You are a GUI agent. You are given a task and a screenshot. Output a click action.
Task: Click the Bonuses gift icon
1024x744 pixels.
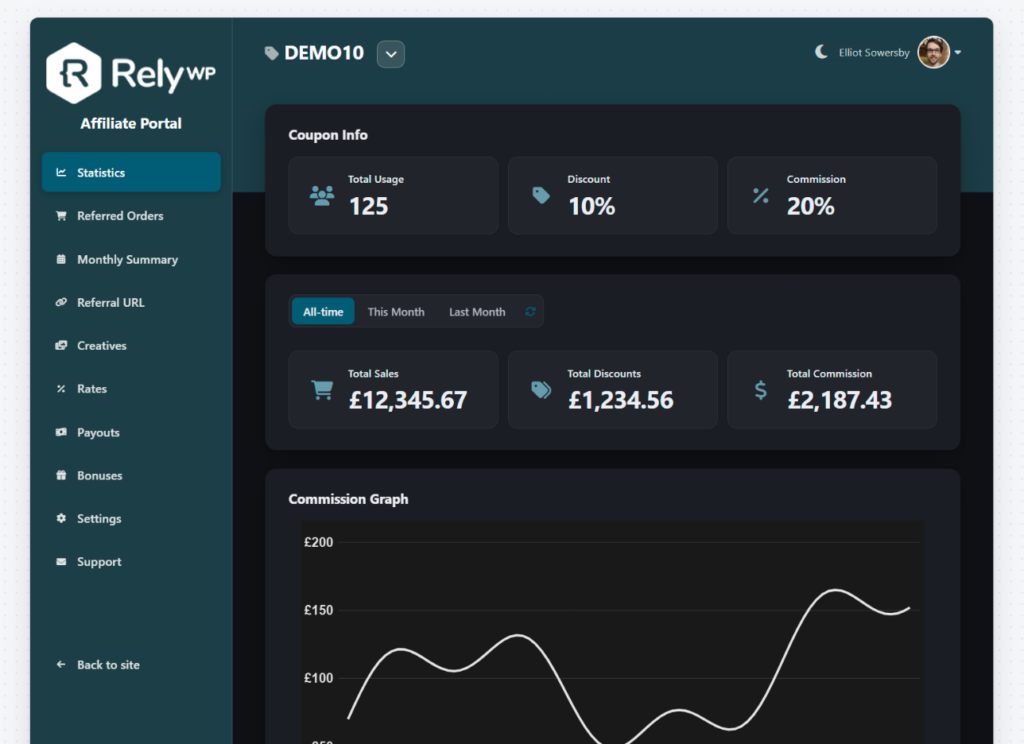[x=61, y=475]
